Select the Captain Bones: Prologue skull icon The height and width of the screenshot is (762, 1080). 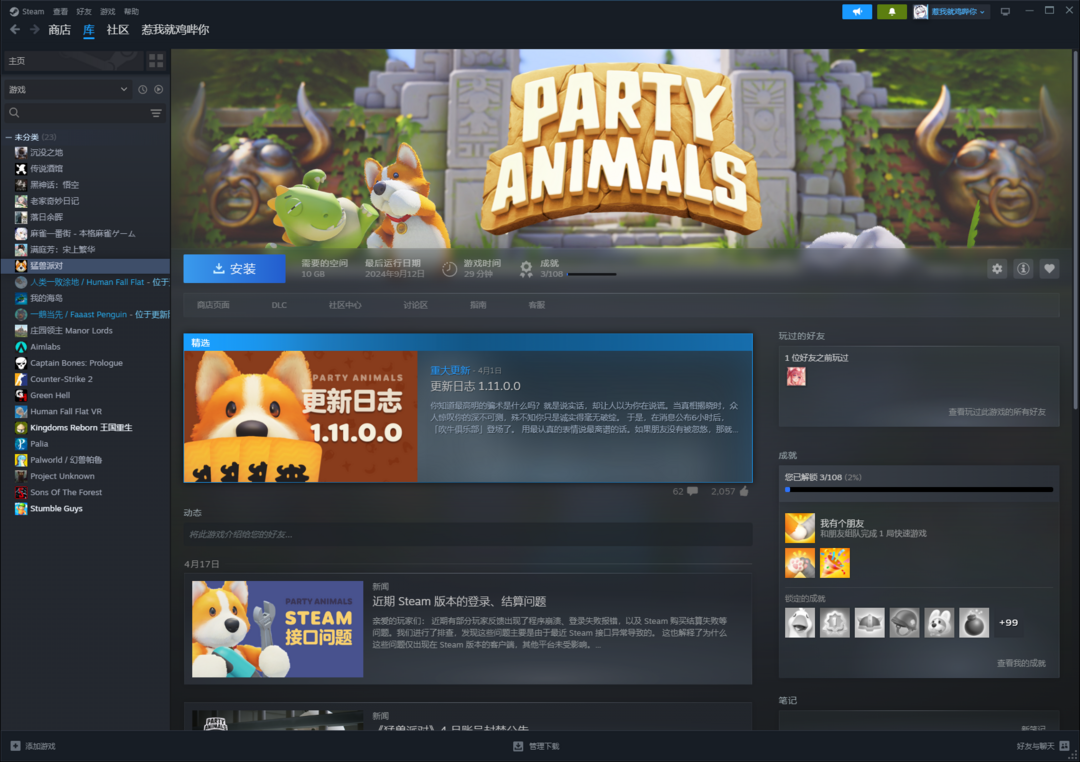pyautogui.click(x=21, y=363)
